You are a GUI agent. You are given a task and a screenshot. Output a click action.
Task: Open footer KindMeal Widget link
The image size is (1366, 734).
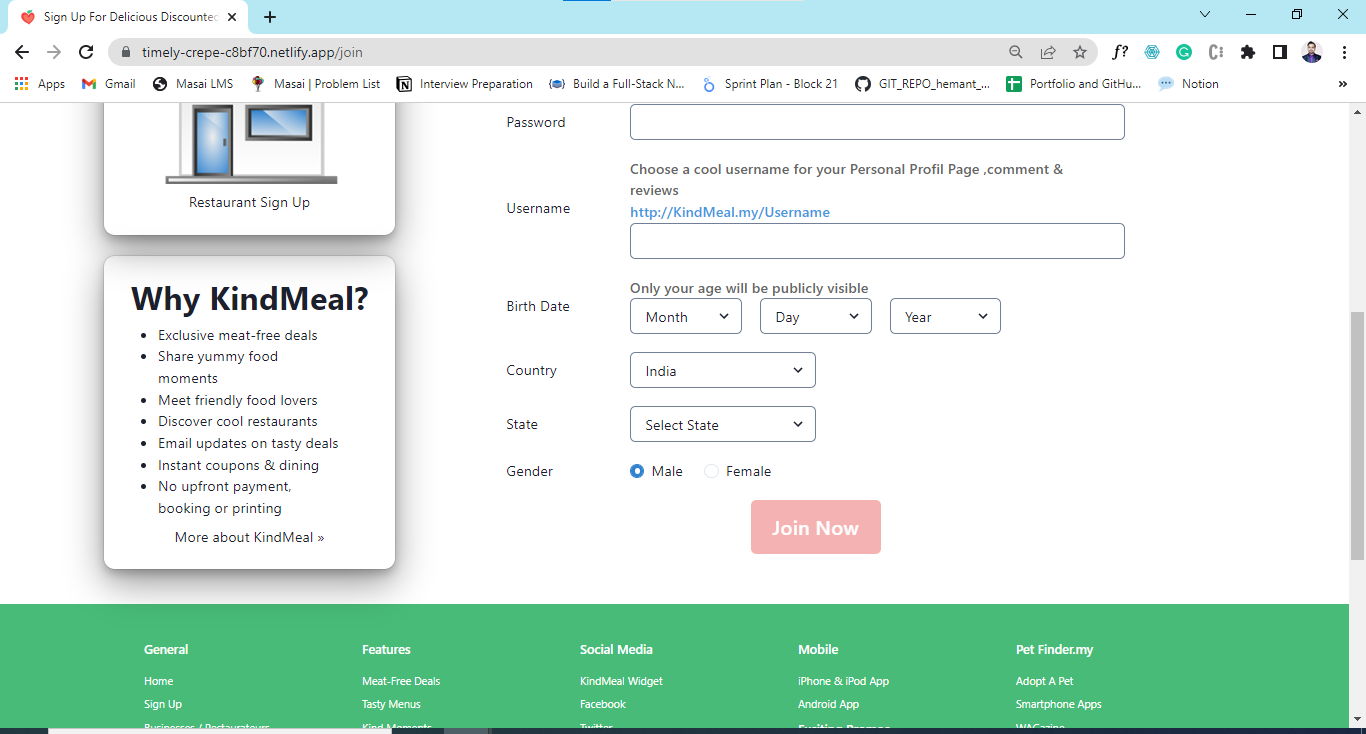click(621, 681)
